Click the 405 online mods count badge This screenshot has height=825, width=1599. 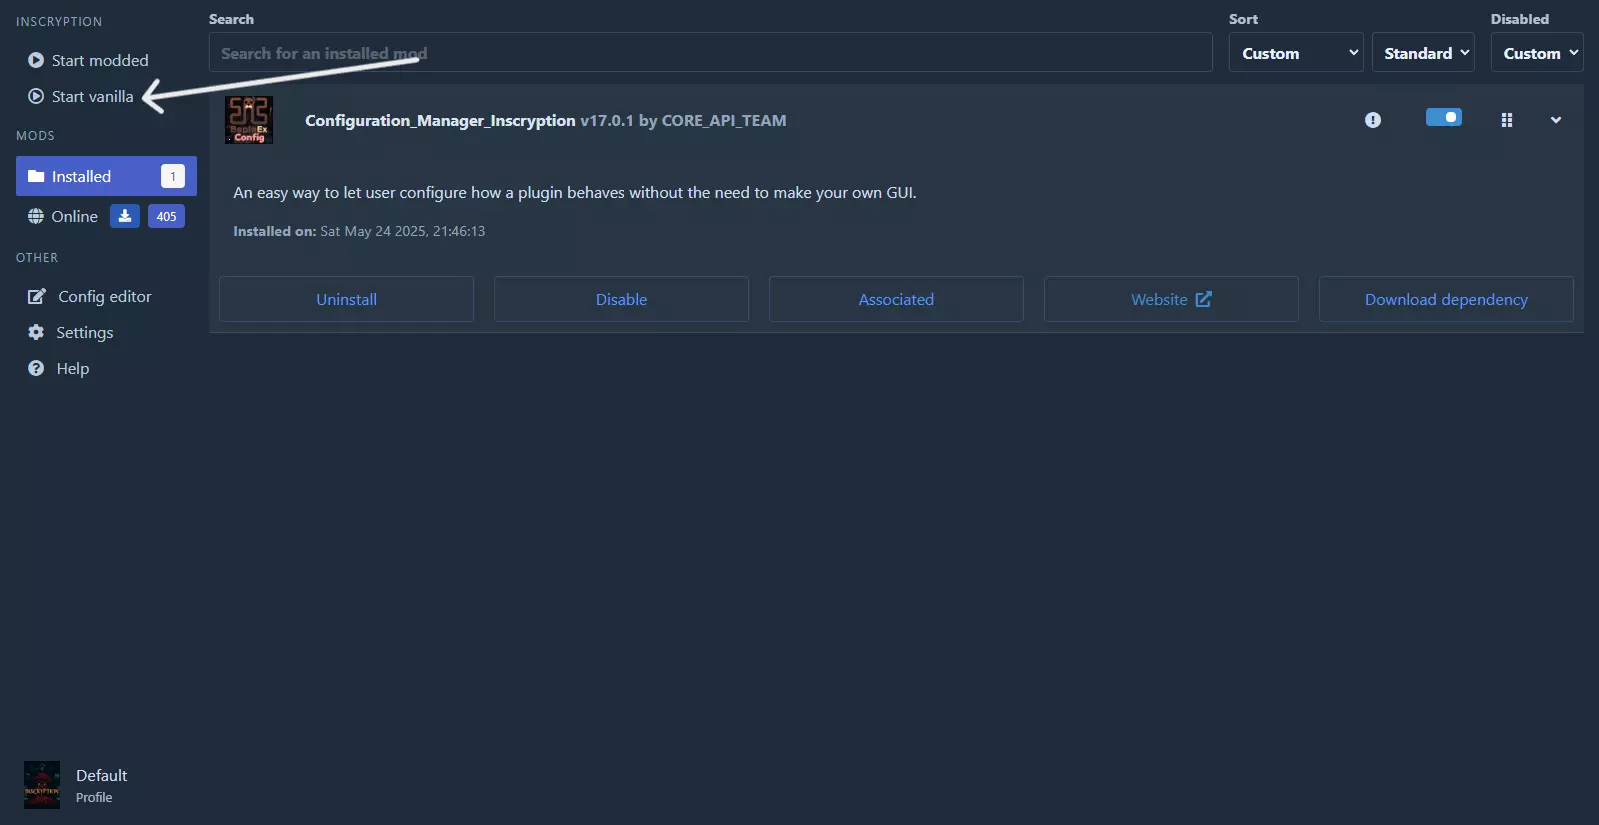click(x=166, y=216)
